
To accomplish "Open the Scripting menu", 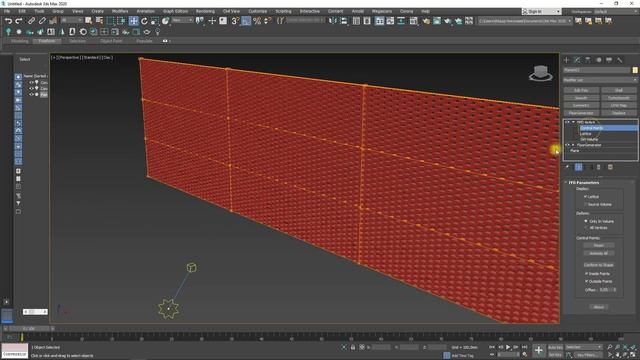I will [283, 11].
